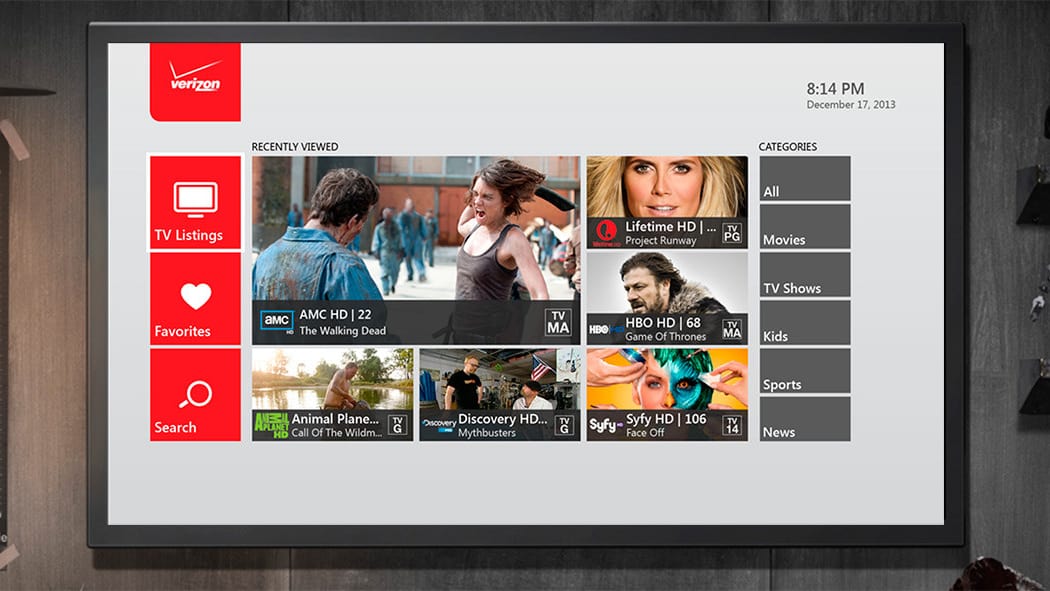Click the Lifetime channel logo
1050x591 pixels.
point(606,232)
